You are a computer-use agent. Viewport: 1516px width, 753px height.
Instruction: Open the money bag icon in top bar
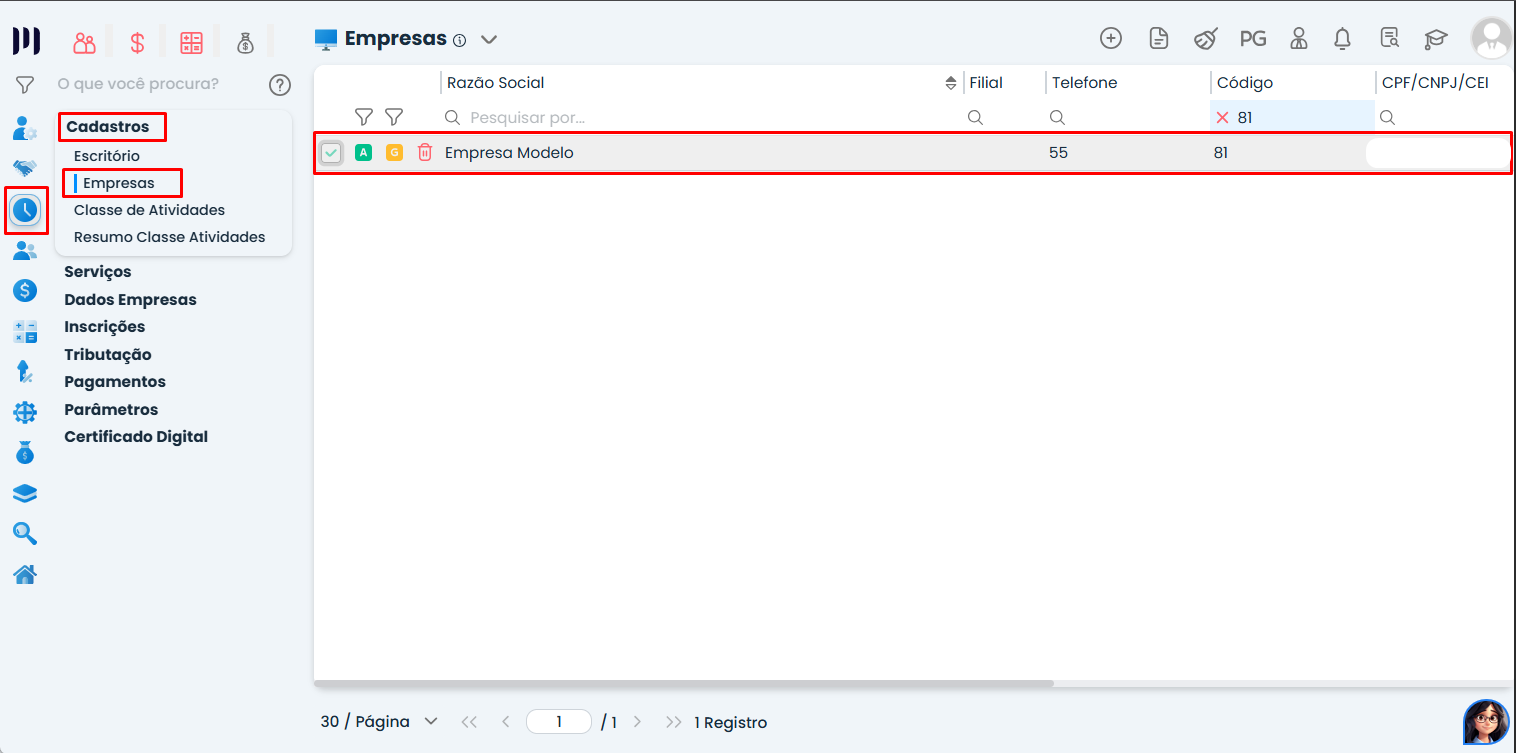coord(245,43)
